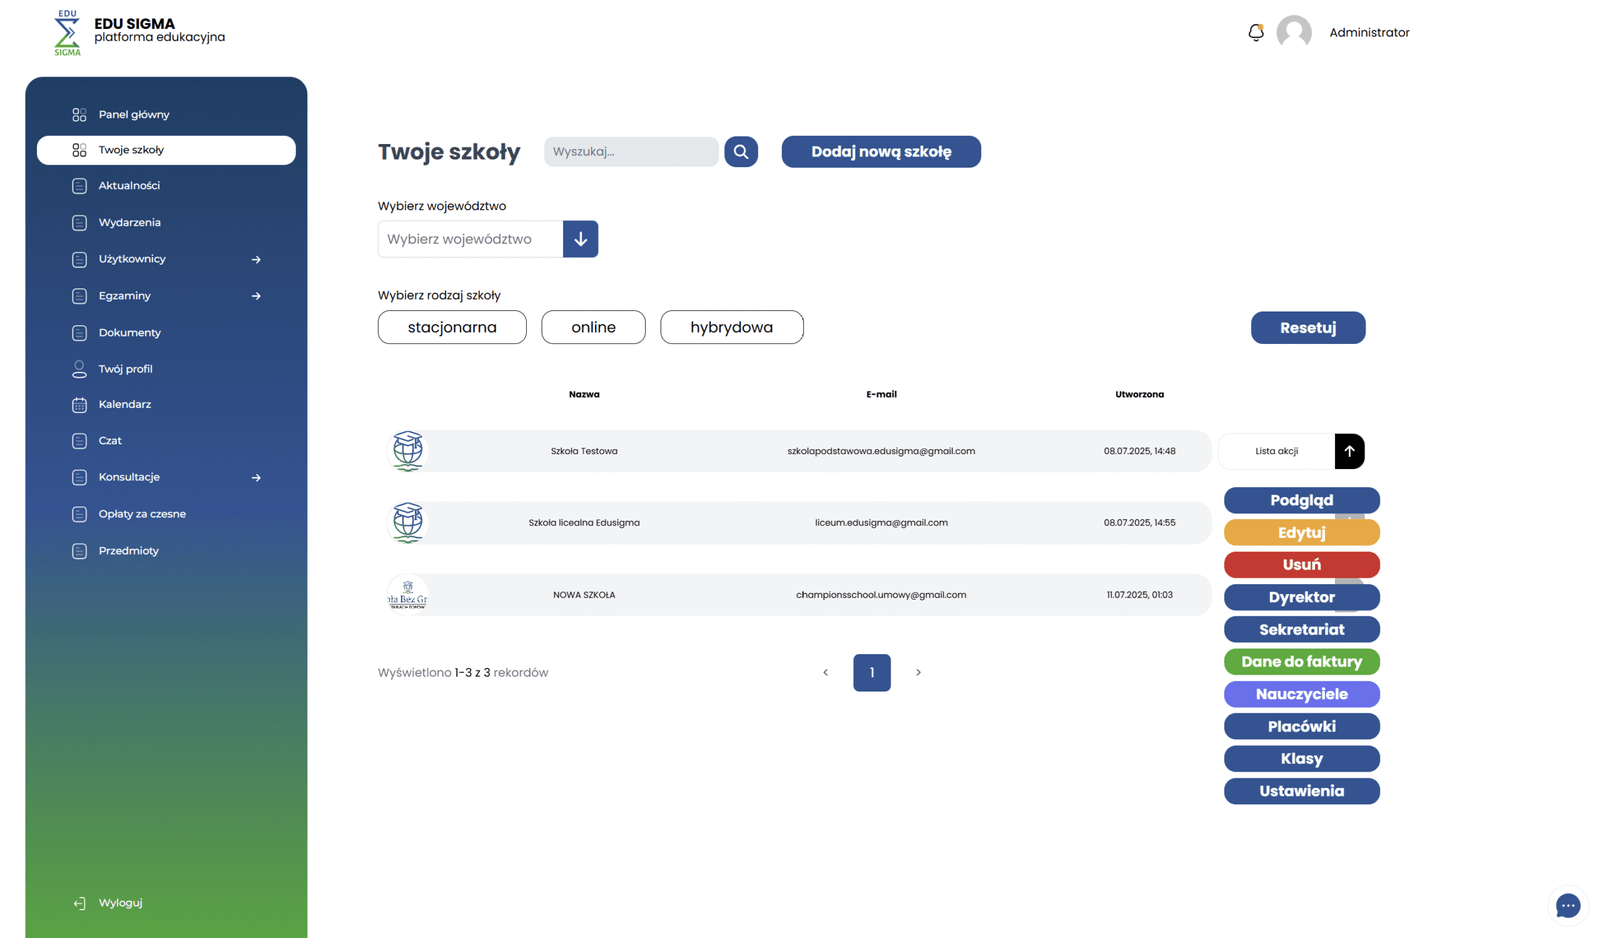Open the województwo dropdown arrow
Viewport: 1600px width, 938px height.
(x=580, y=239)
